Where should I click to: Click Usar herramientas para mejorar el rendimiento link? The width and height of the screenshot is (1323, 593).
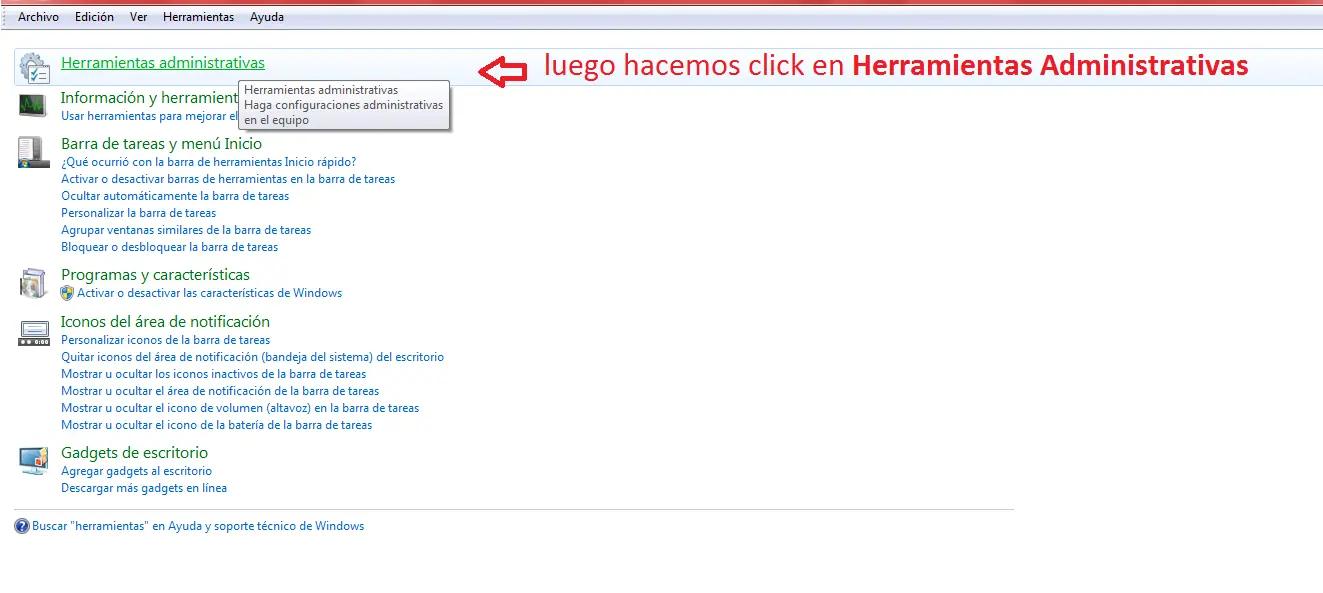click(x=149, y=116)
